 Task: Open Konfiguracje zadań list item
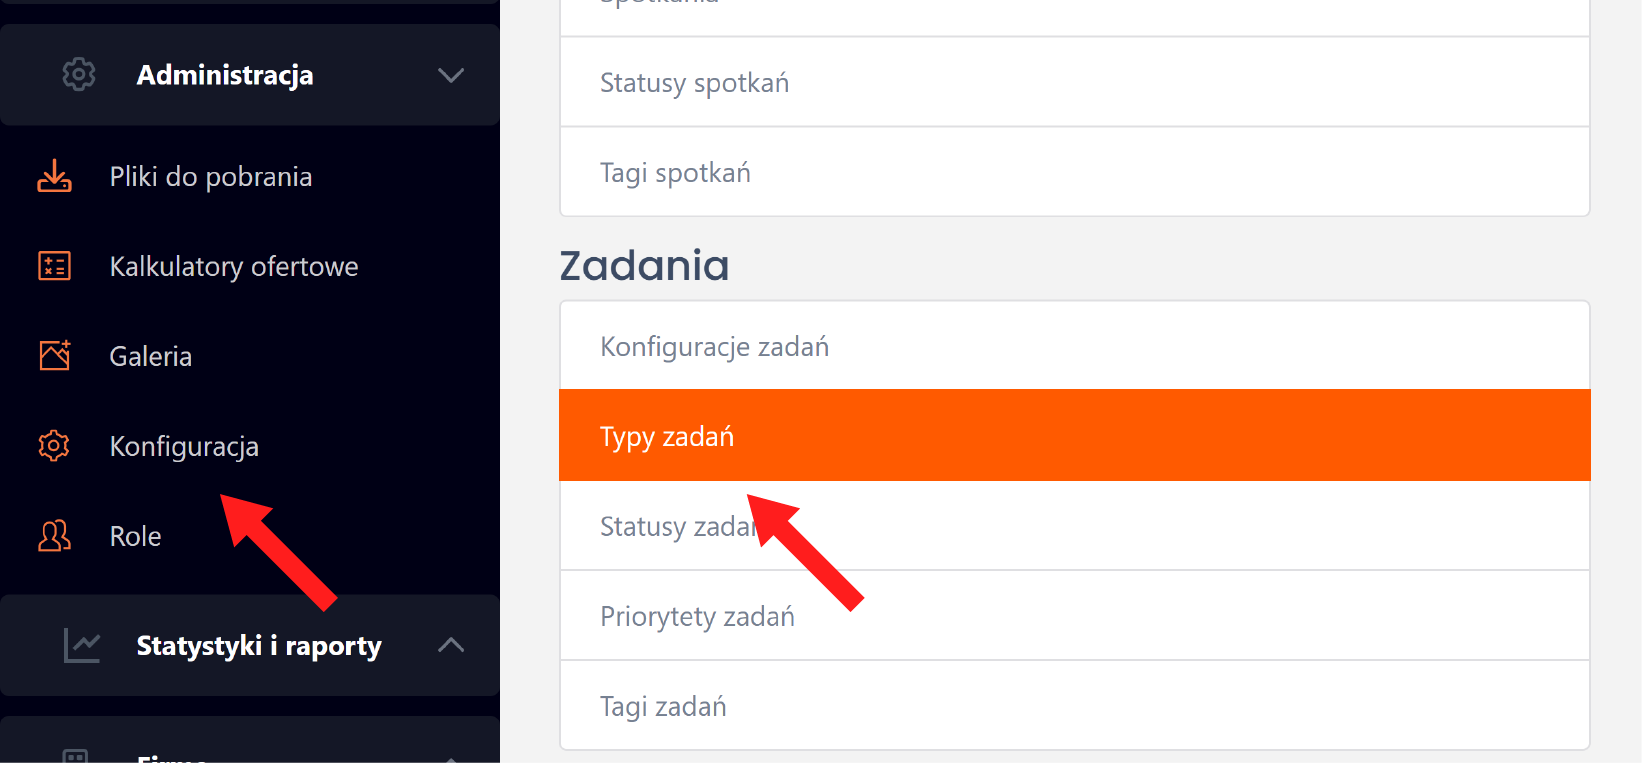(715, 347)
